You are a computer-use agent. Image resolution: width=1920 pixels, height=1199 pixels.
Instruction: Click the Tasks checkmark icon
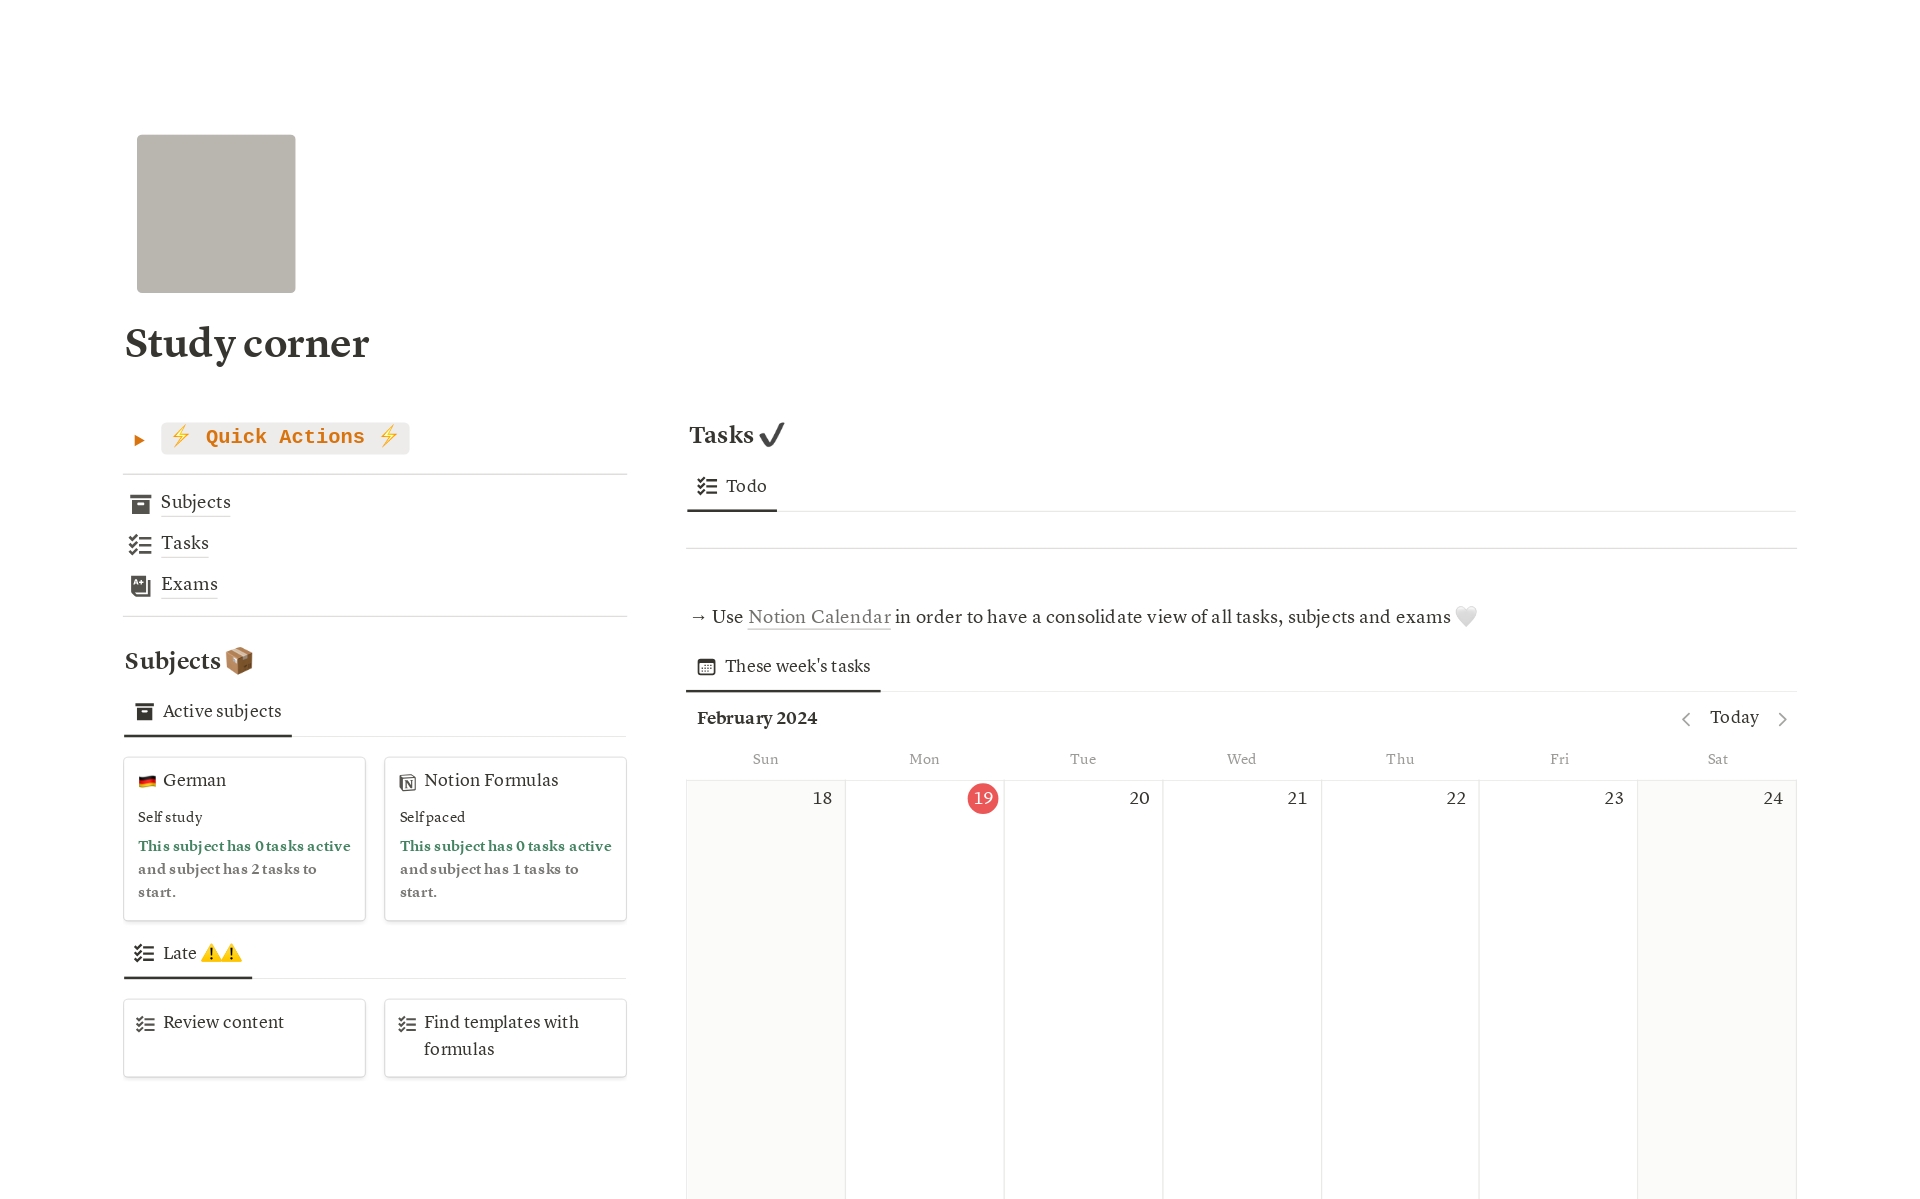[772, 434]
